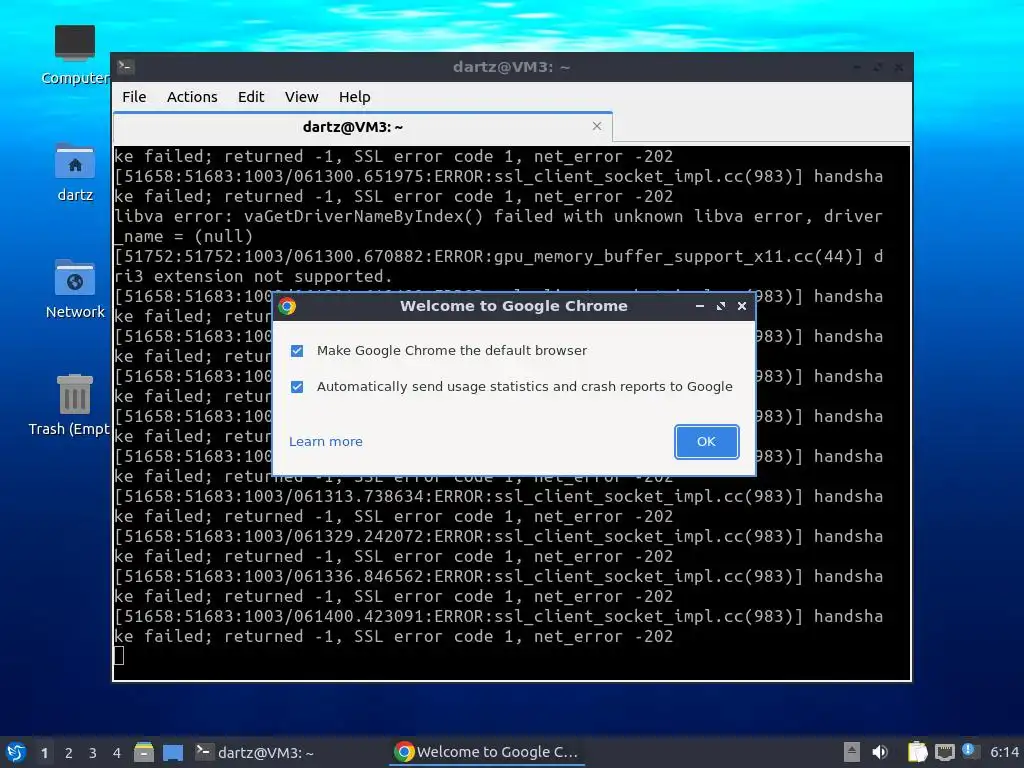Switch to workspace 1
This screenshot has width=1024, height=768.
point(44,753)
